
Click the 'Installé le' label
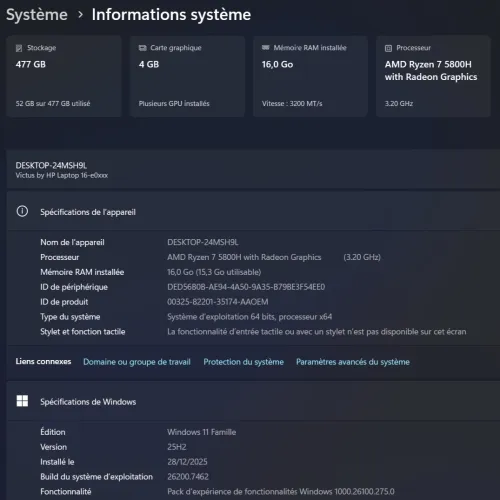(57, 462)
